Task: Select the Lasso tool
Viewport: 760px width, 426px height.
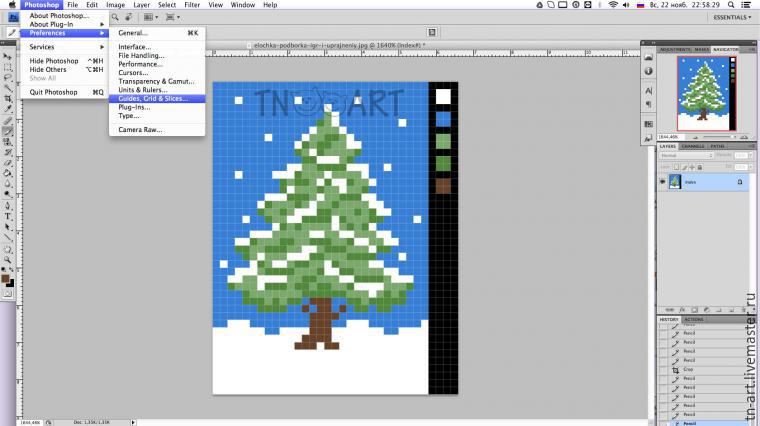Action: 8,77
